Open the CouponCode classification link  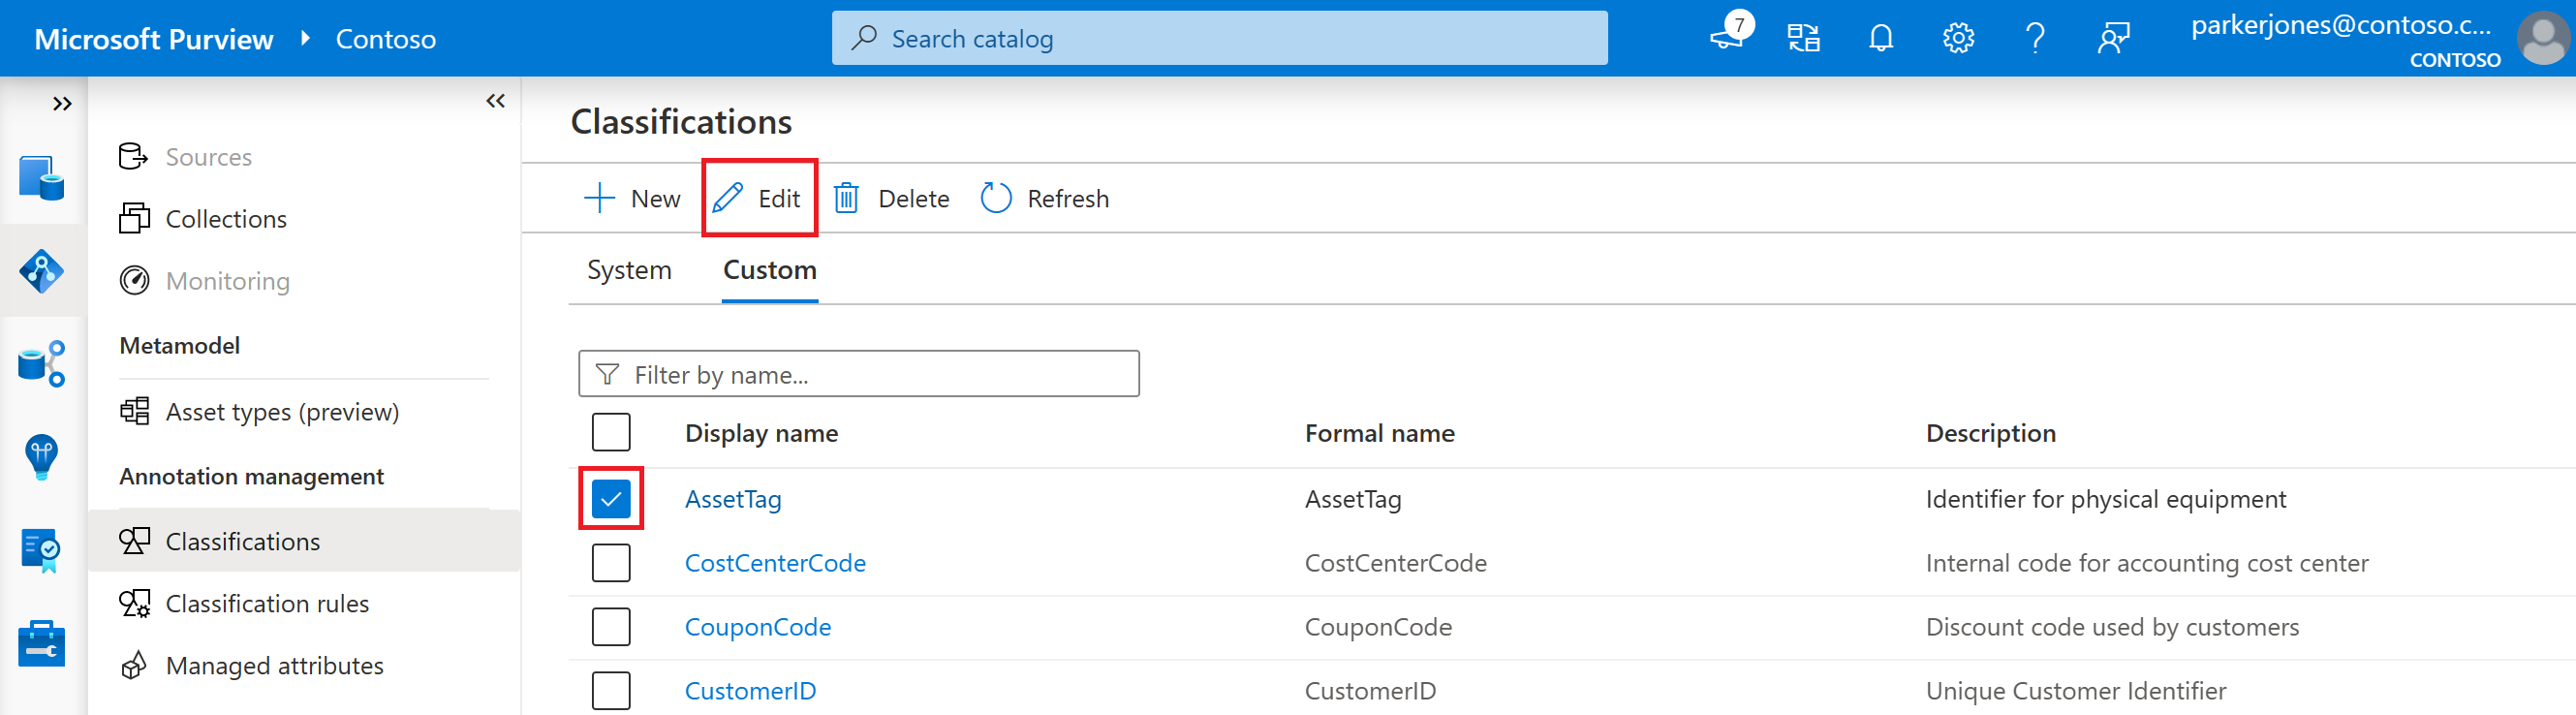click(757, 627)
